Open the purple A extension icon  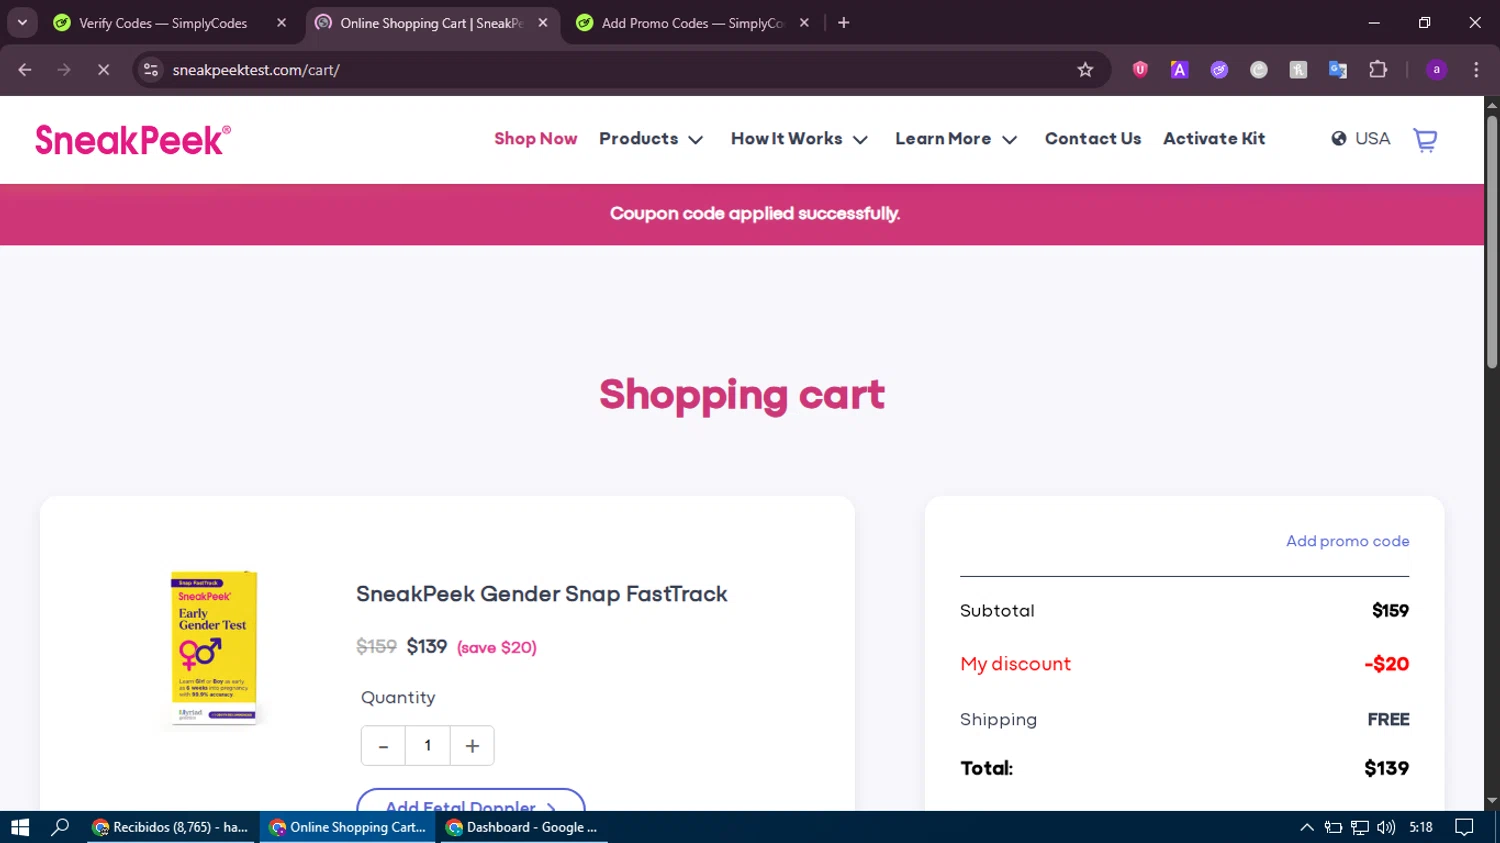click(1180, 70)
